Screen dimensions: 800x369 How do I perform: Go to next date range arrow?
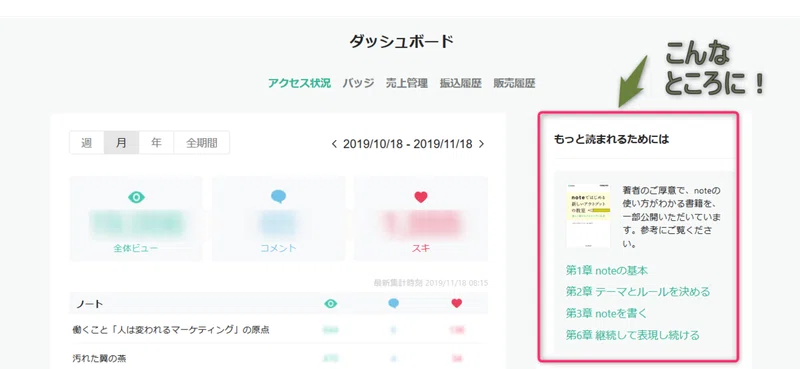coord(481,144)
